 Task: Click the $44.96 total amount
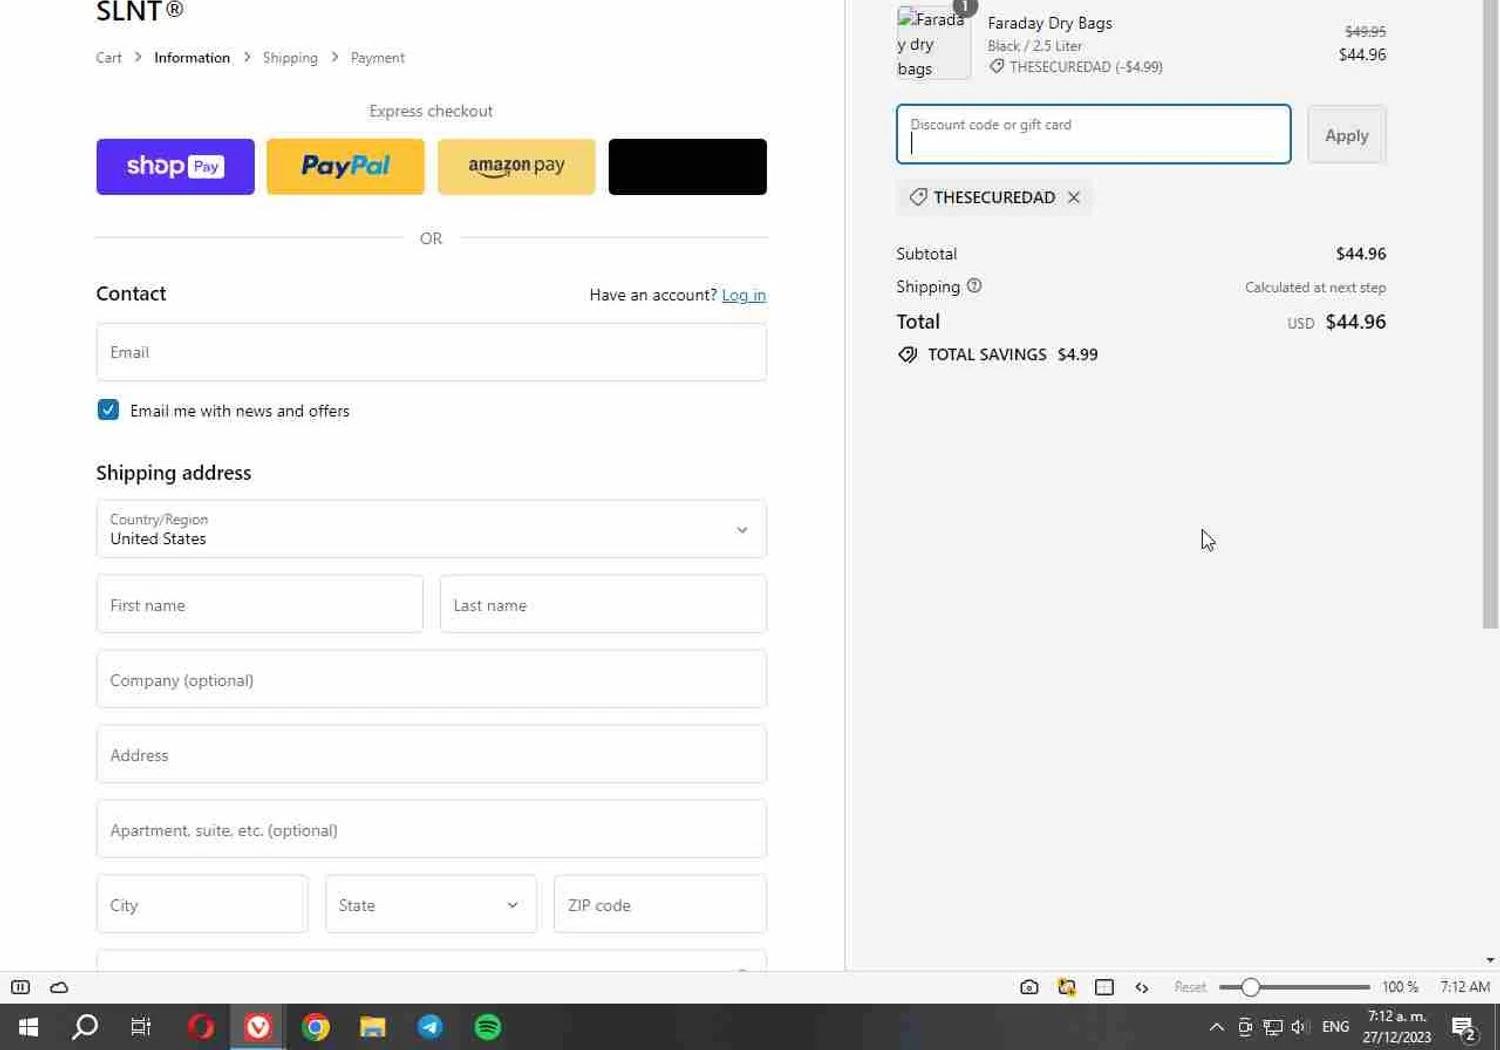(1355, 322)
